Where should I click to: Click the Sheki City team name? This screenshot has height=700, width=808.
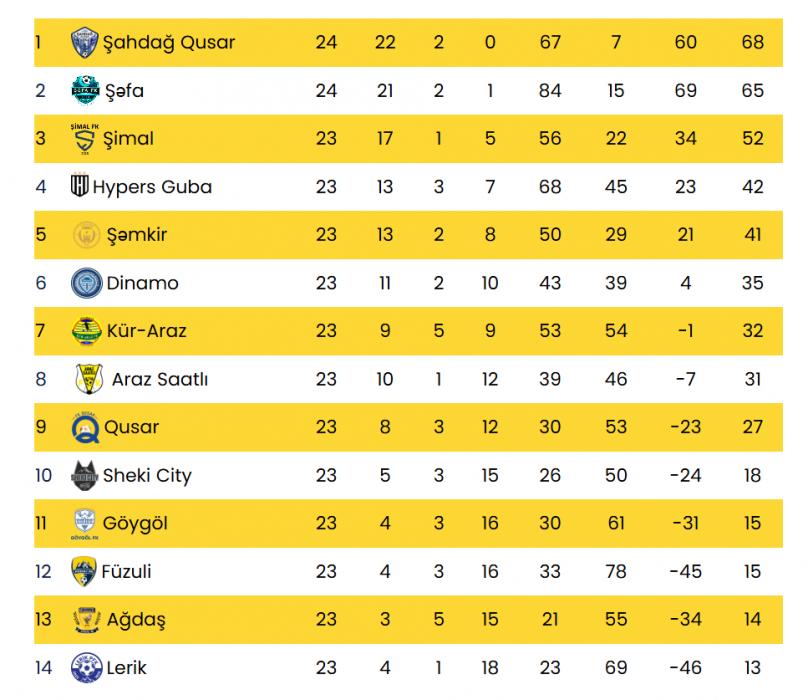(147, 476)
